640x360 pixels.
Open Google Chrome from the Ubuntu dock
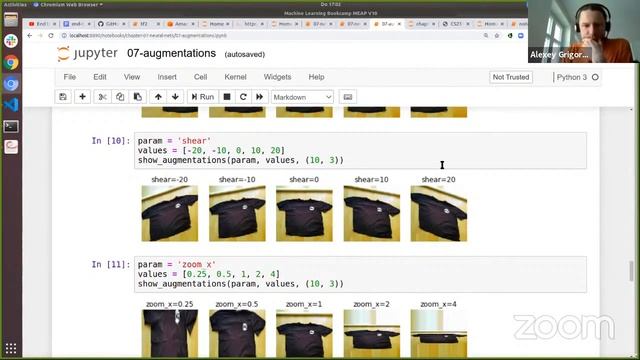pyautogui.click(x=11, y=62)
